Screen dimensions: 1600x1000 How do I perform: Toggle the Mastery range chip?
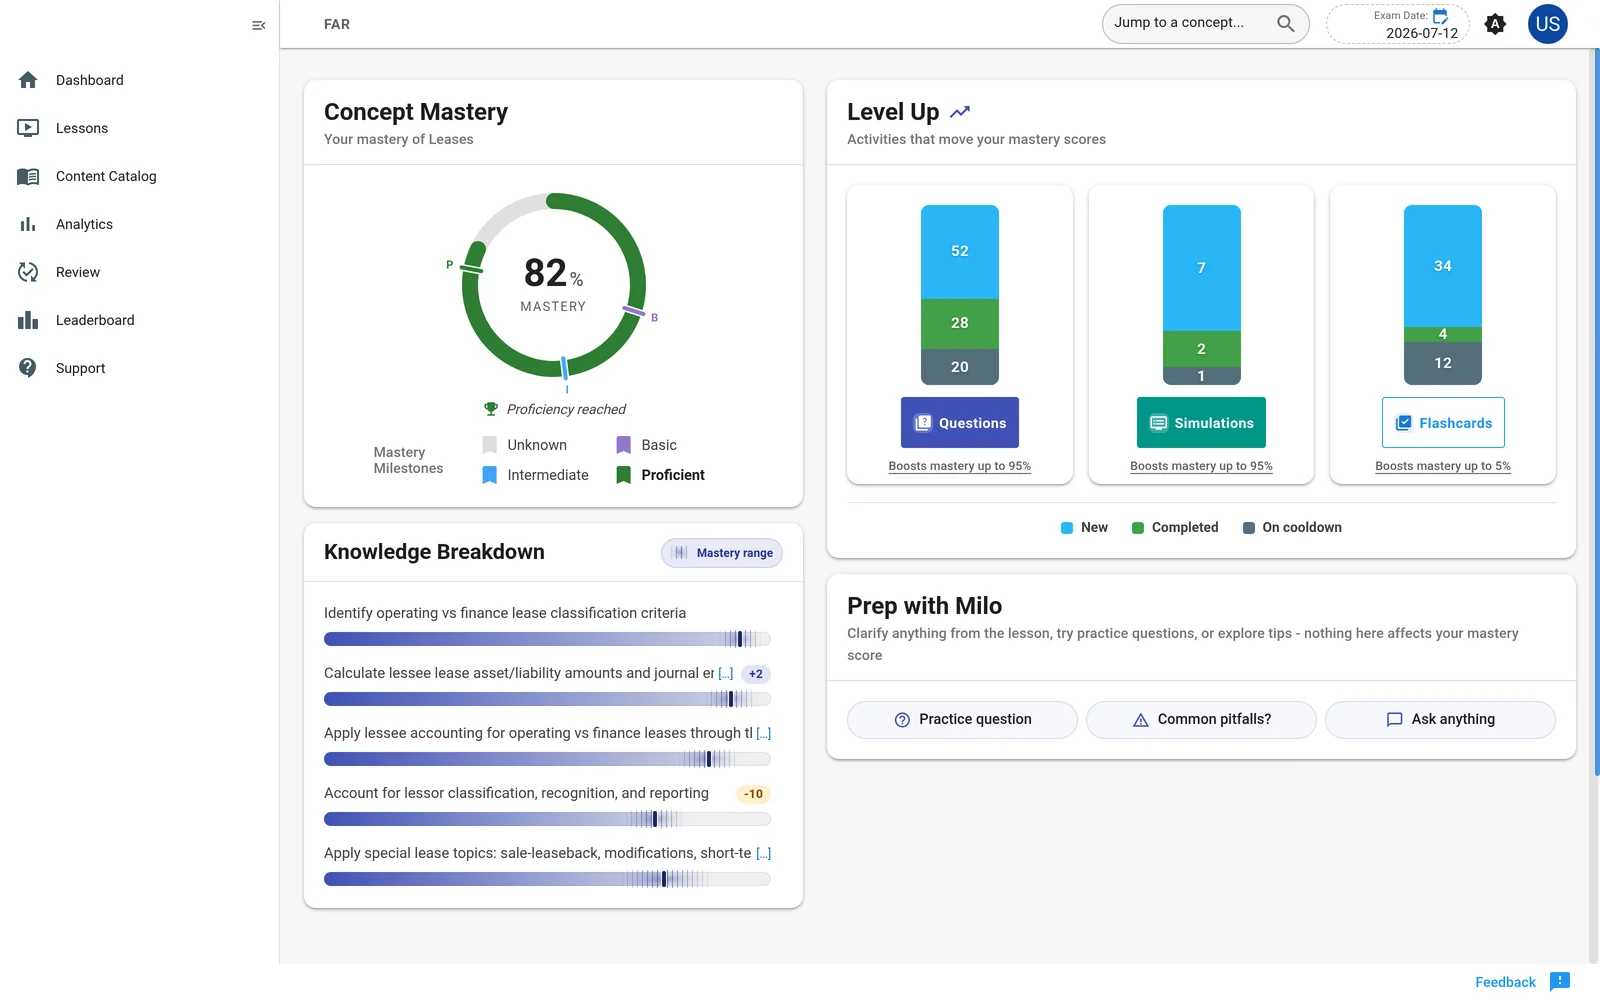click(722, 553)
